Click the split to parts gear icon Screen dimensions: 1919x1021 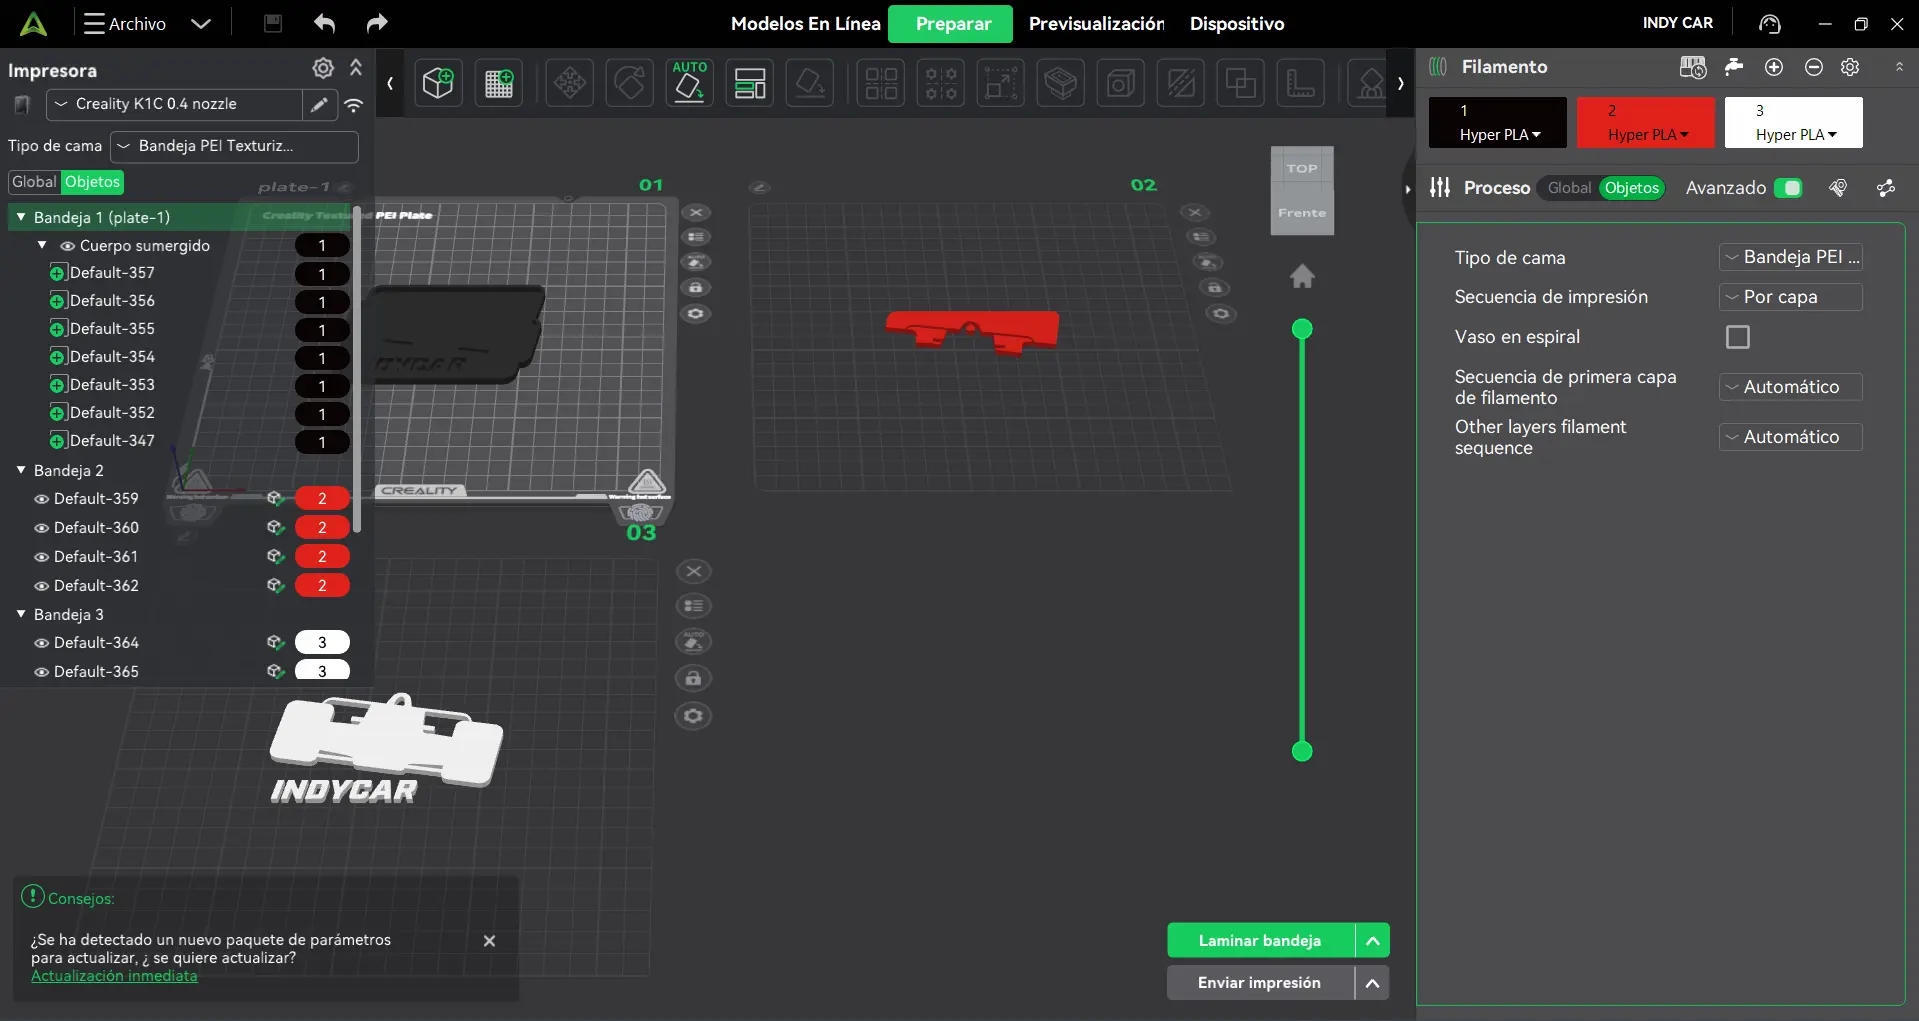941,83
